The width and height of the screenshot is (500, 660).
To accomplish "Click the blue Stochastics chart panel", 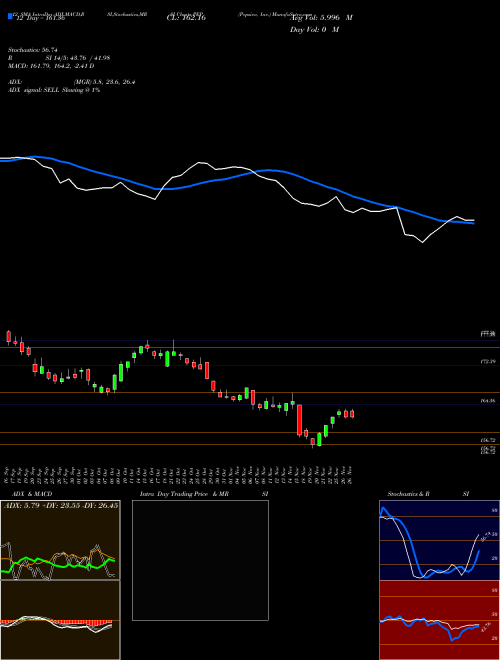I will tap(439, 540).
